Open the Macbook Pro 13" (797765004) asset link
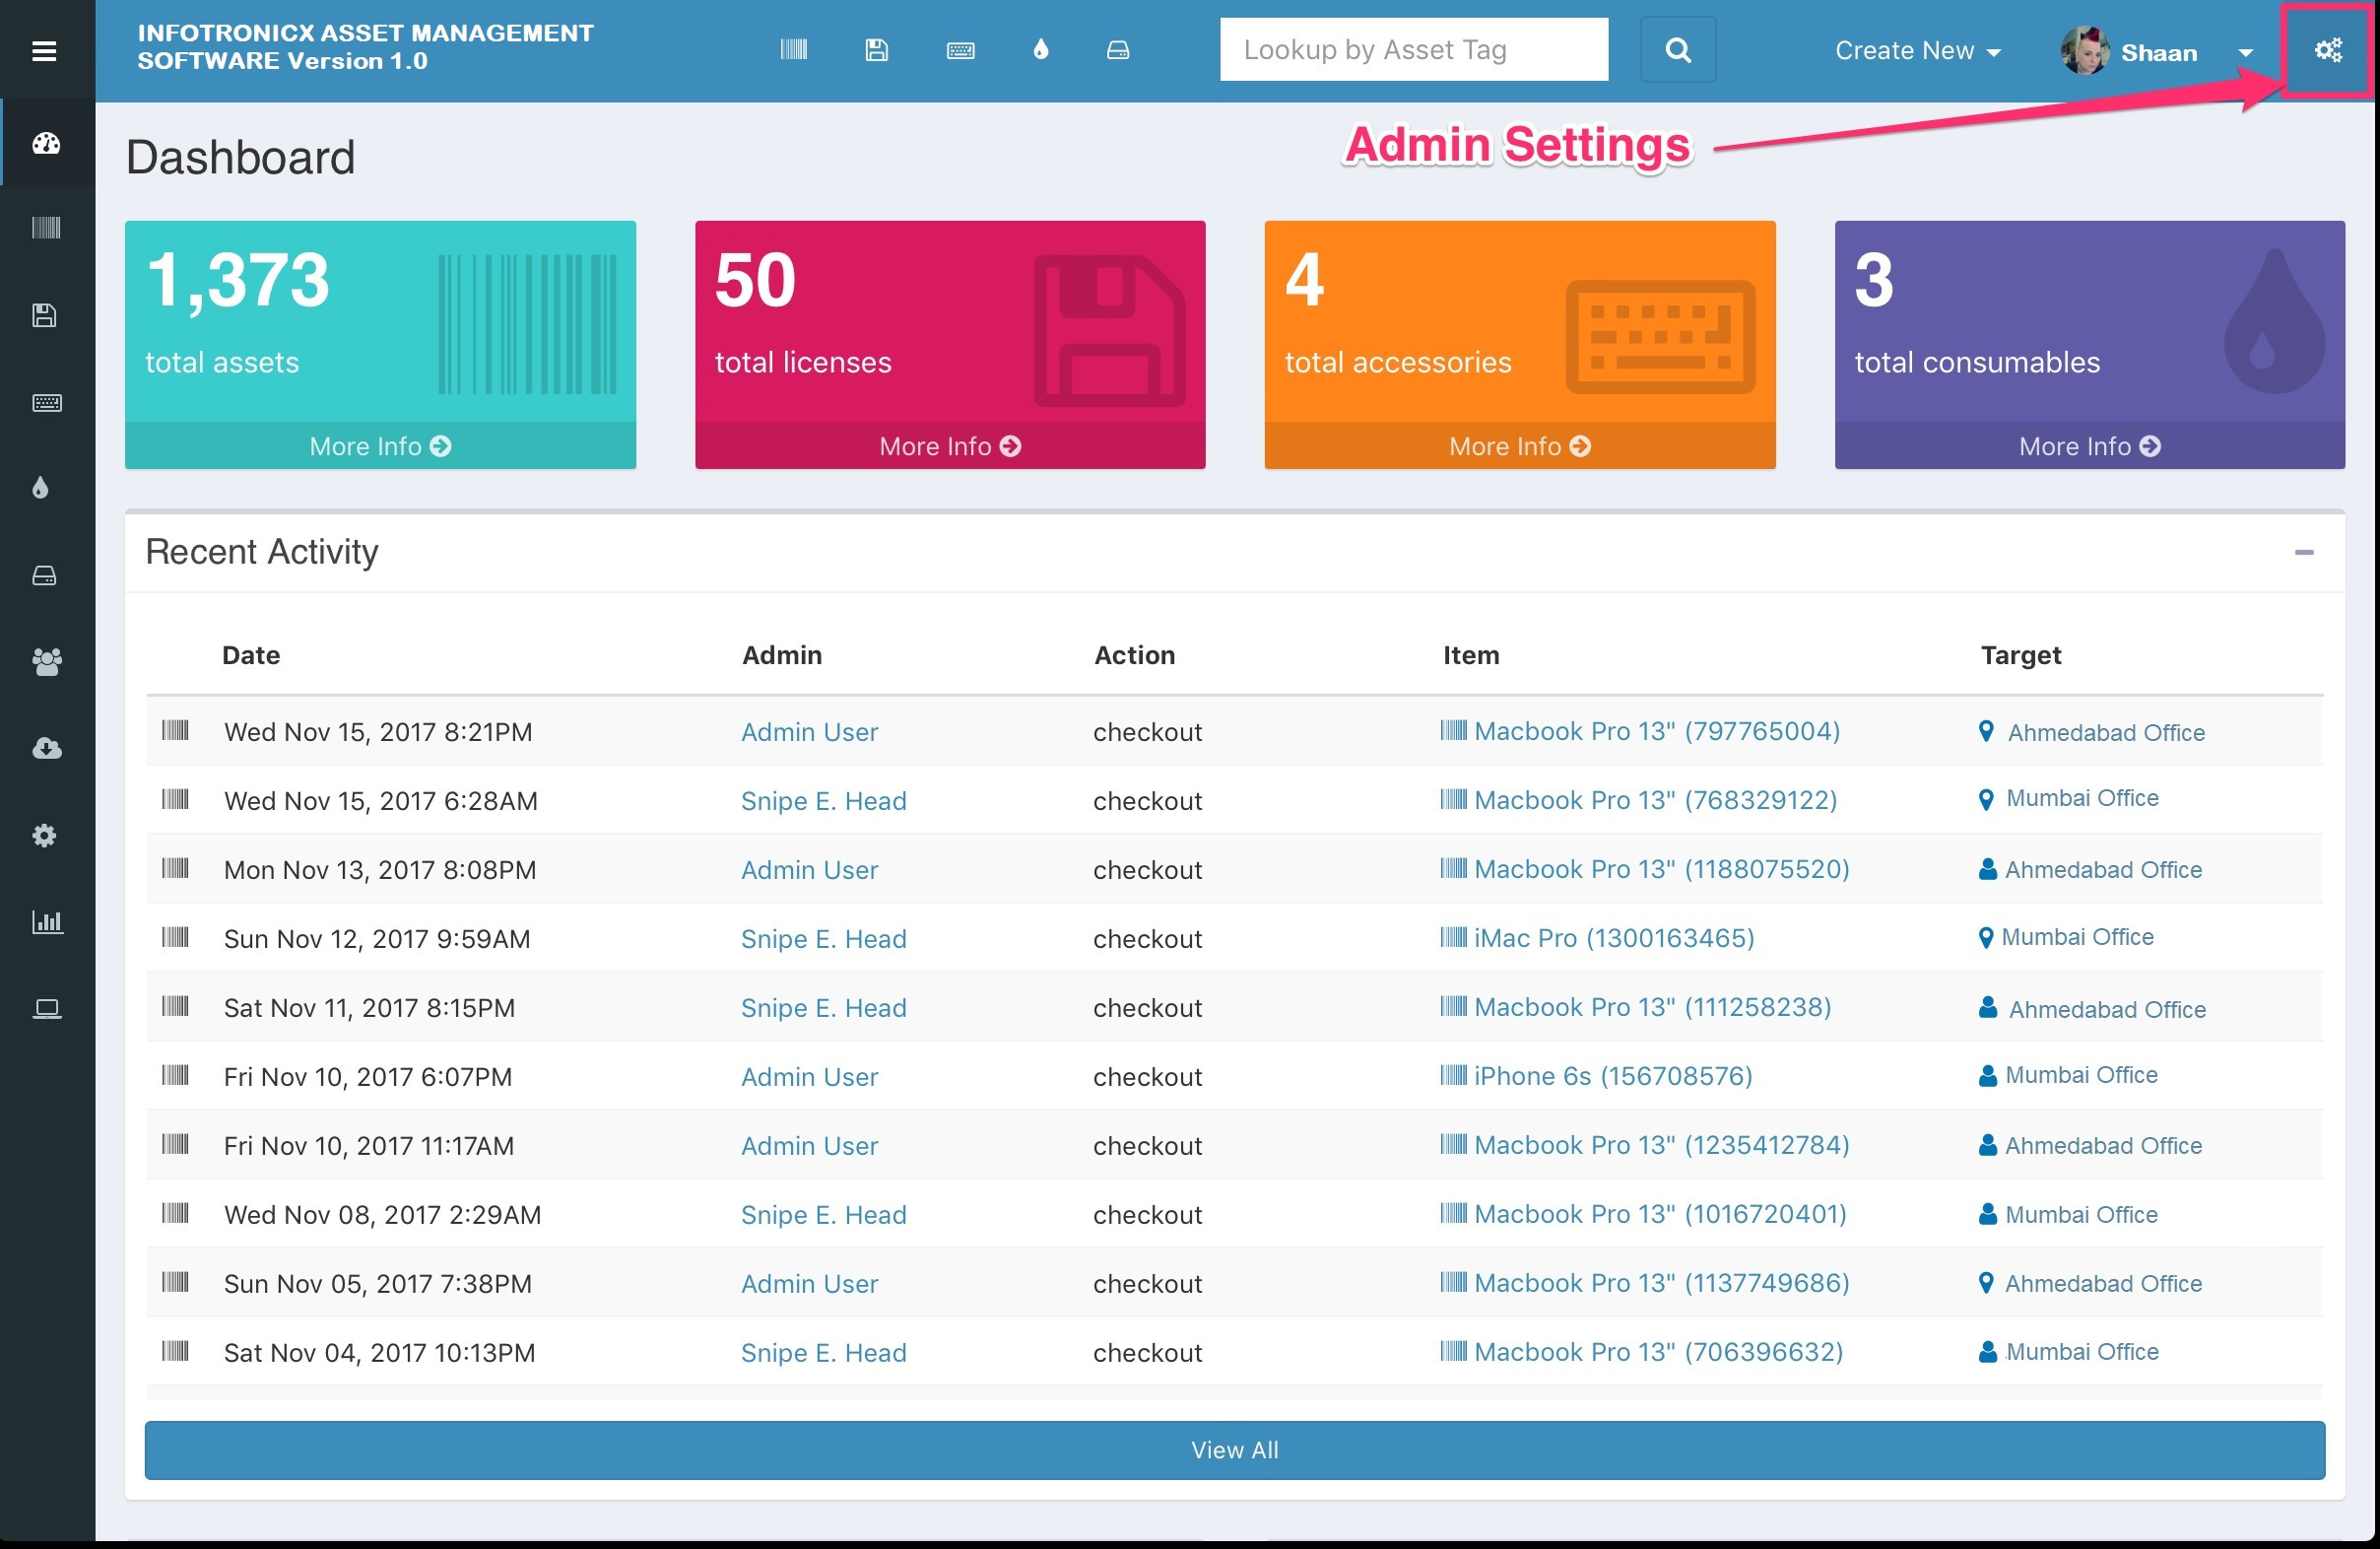 coord(1655,731)
